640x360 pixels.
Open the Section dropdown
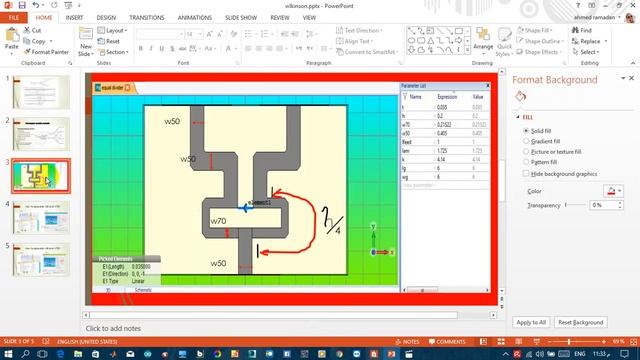[113, 52]
